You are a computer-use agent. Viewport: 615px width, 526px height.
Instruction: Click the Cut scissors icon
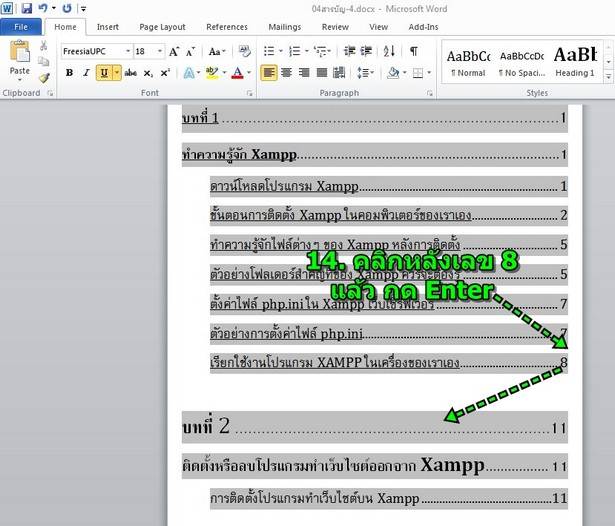click(44, 46)
